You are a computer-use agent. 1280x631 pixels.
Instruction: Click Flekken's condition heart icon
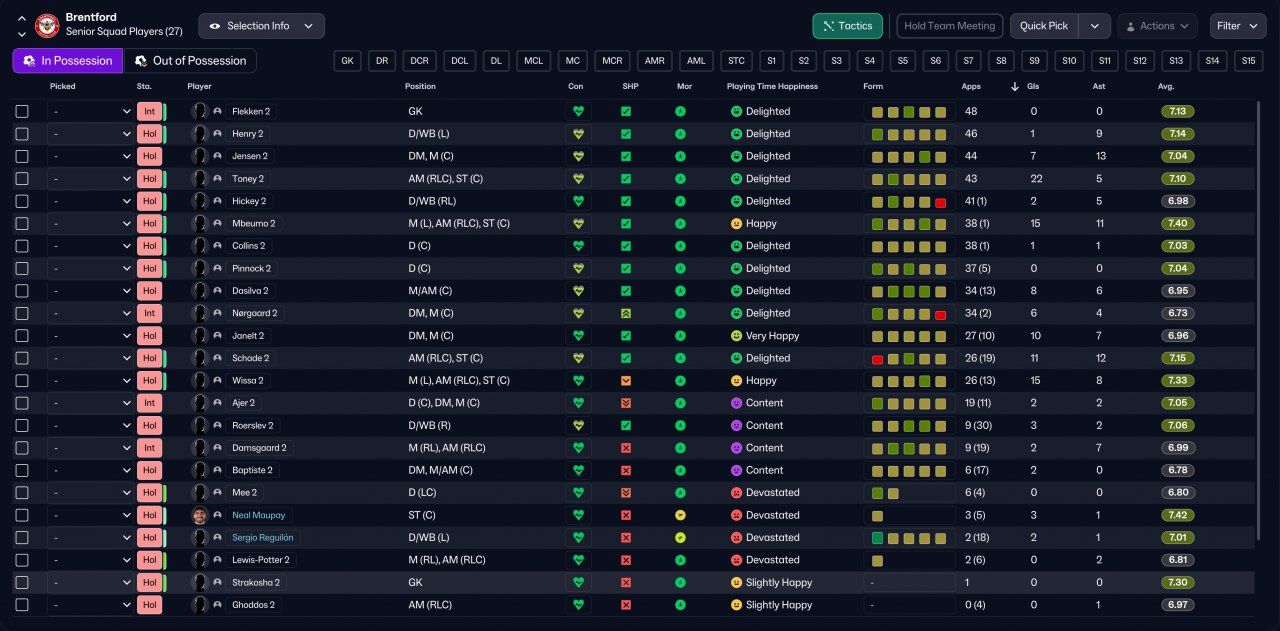pos(577,112)
